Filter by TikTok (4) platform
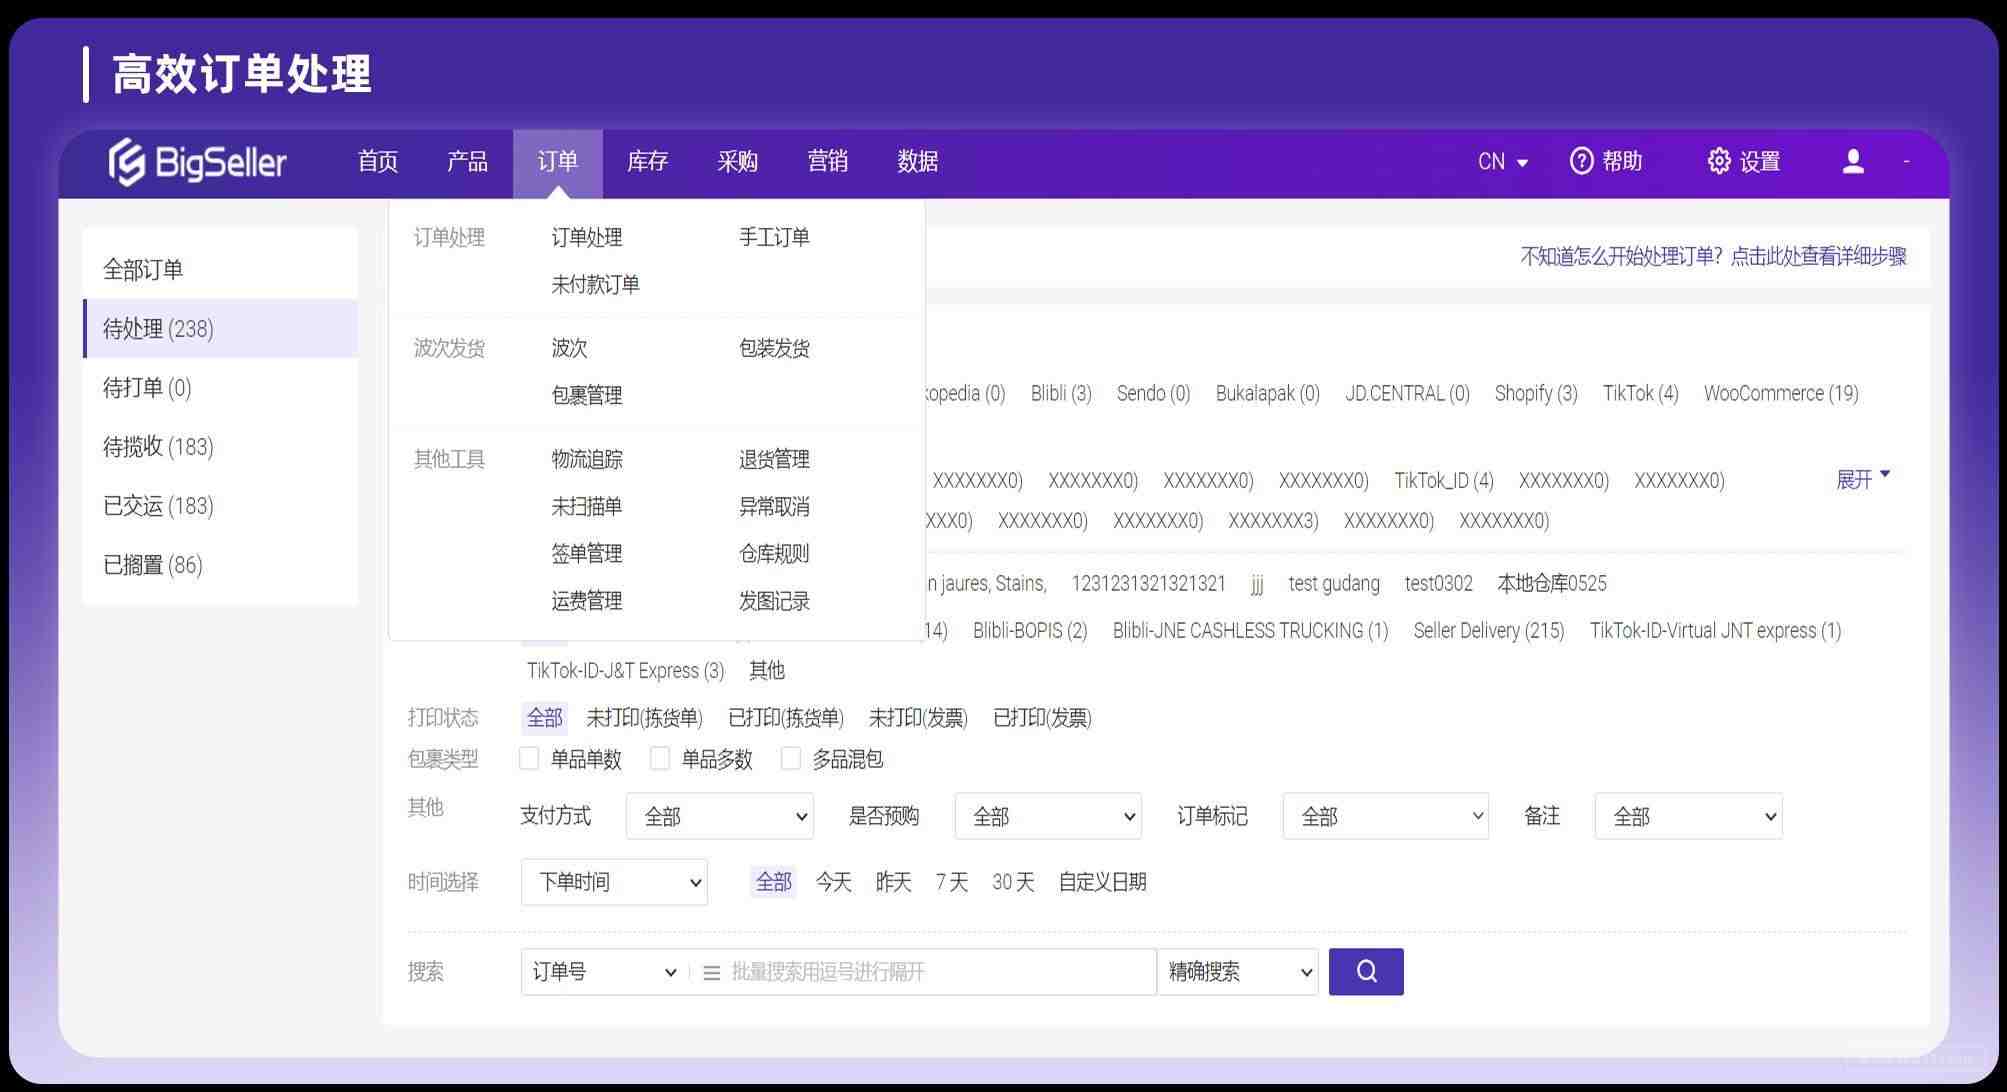 (x=1640, y=393)
